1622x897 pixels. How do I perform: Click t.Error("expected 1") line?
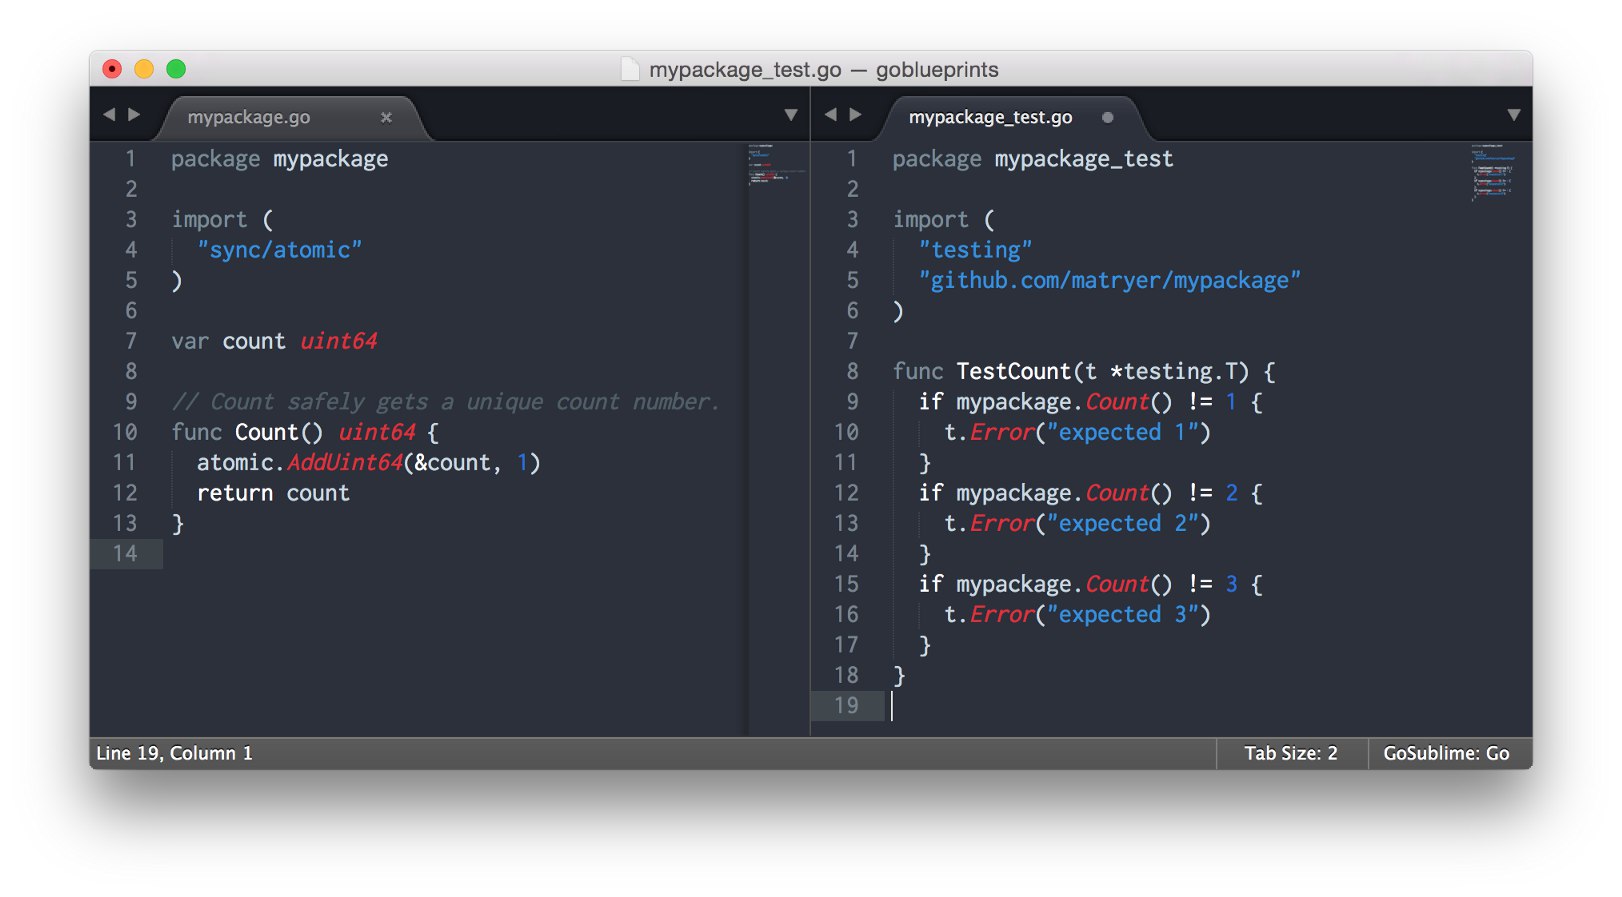pos(1077,432)
